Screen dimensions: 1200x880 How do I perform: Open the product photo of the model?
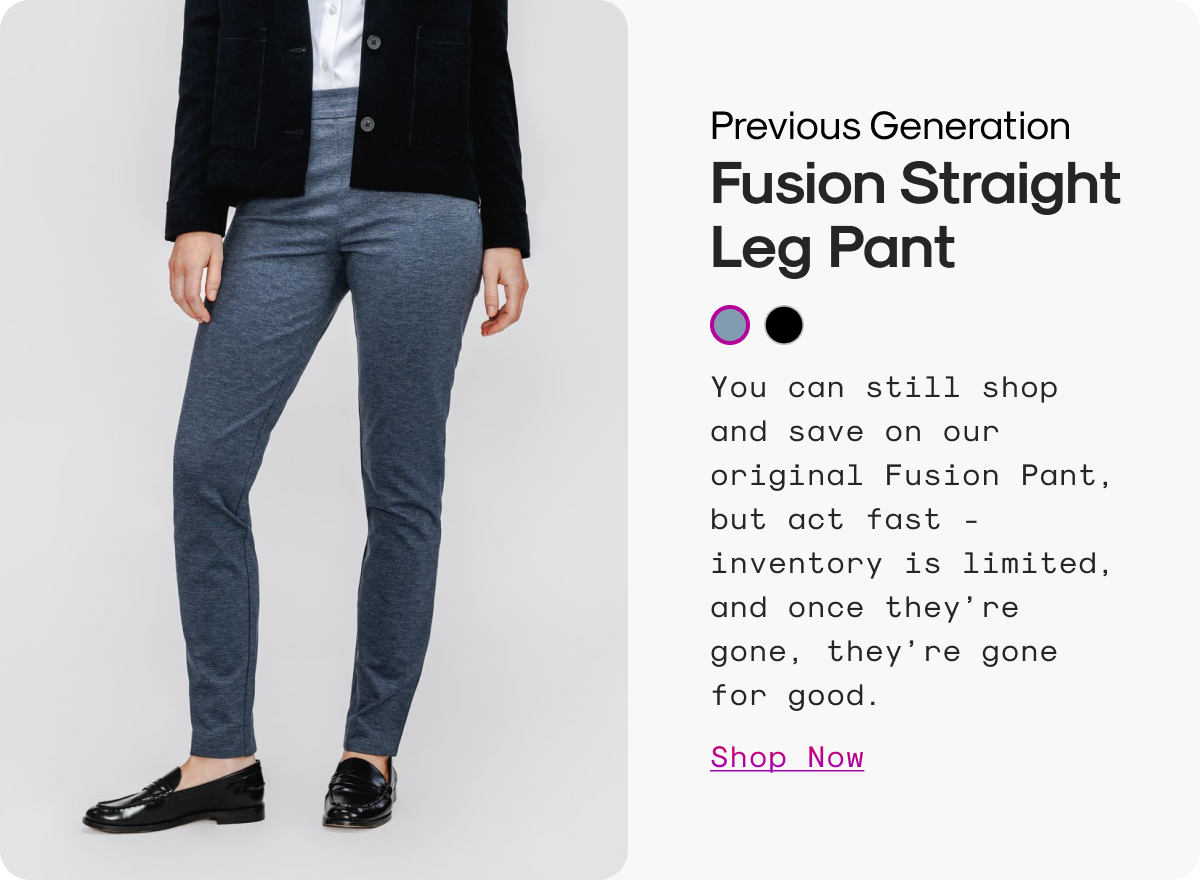(x=314, y=440)
